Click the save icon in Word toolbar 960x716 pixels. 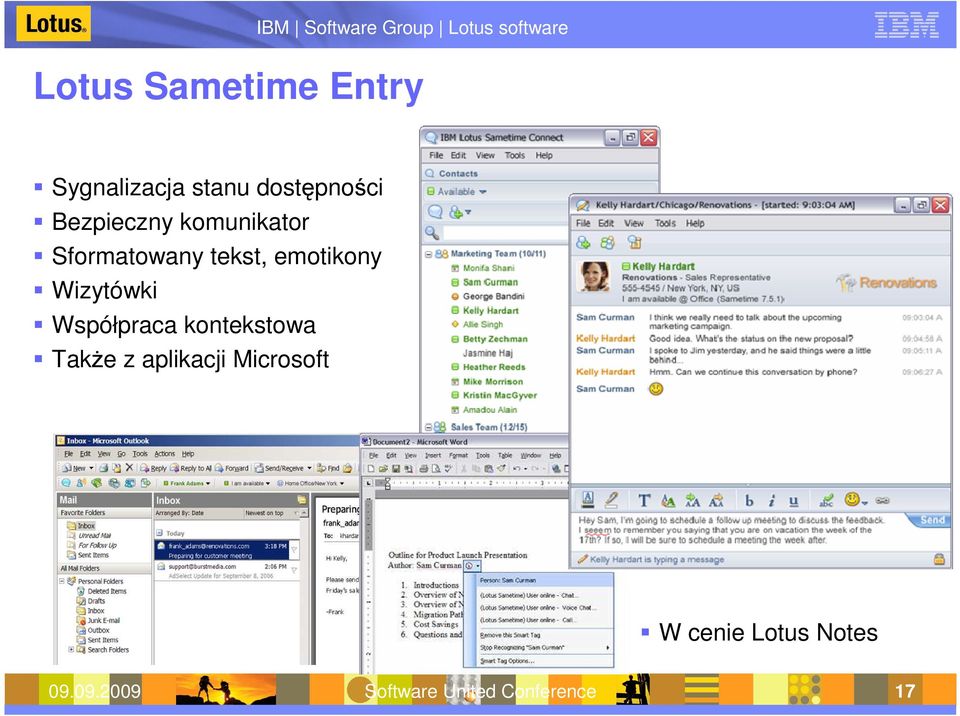[396, 469]
